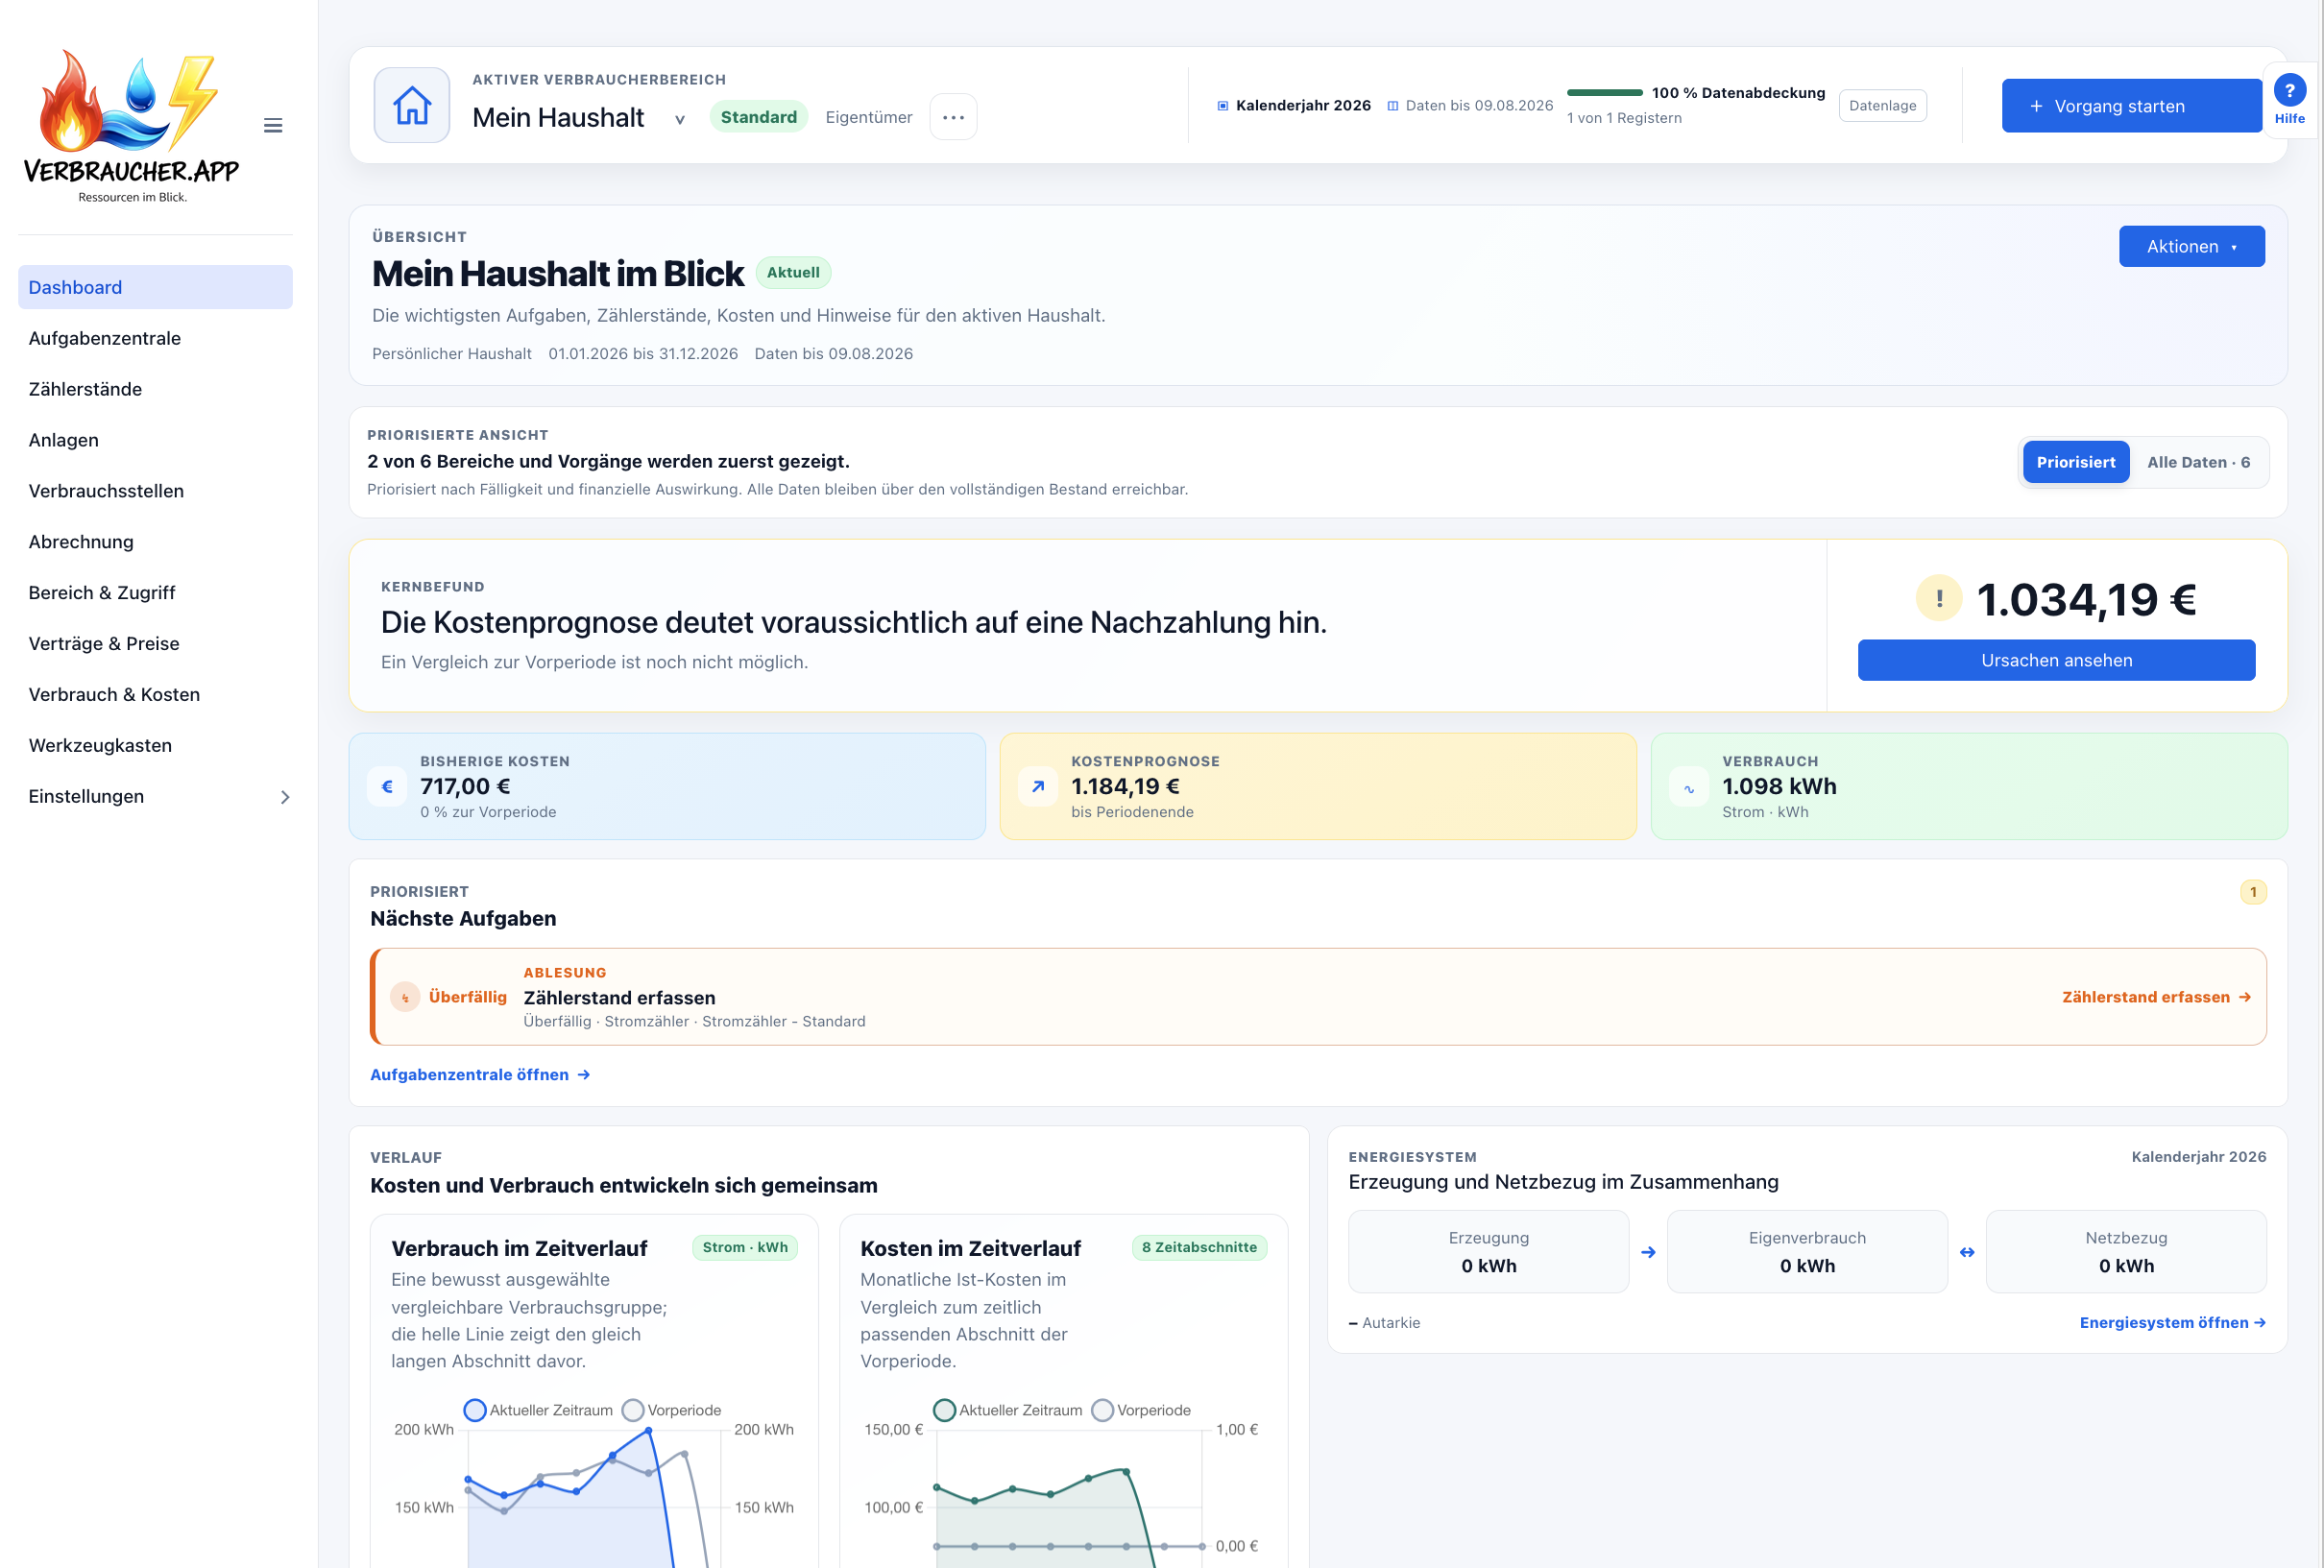This screenshot has height=1568, width=2324.
Task: Open the Aktionen dropdown
Action: [x=2191, y=246]
